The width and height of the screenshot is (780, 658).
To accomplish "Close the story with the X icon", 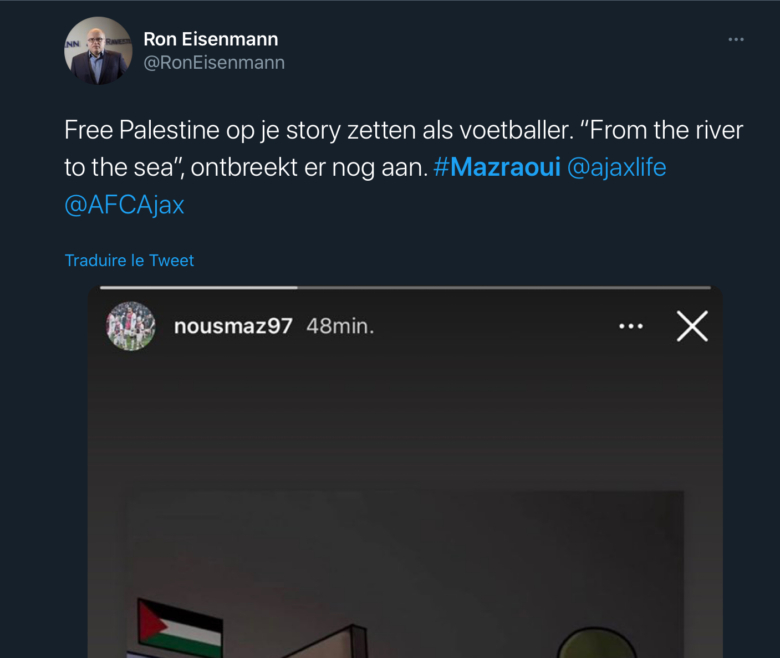I will [x=692, y=326].
